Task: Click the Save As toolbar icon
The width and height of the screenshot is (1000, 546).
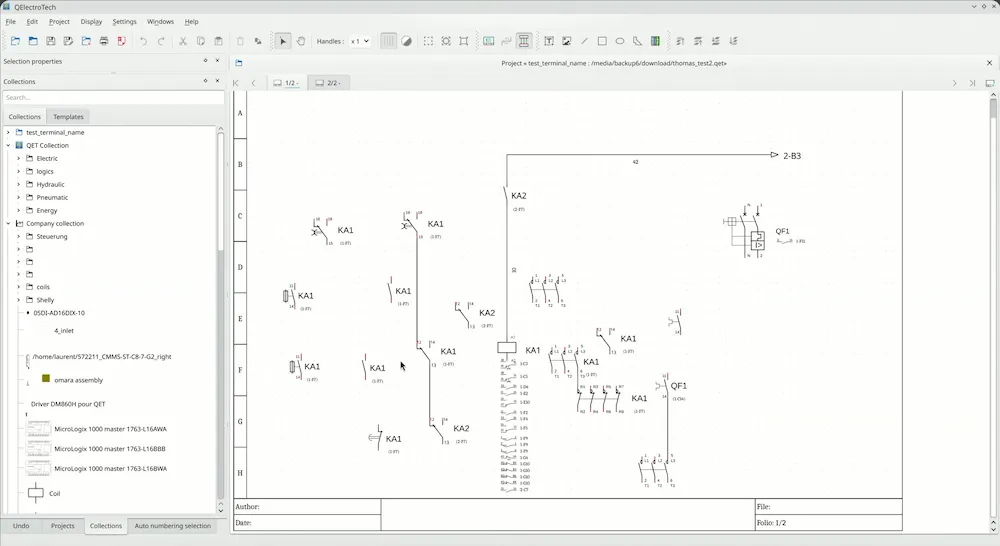Action: (x=68, y=41)
